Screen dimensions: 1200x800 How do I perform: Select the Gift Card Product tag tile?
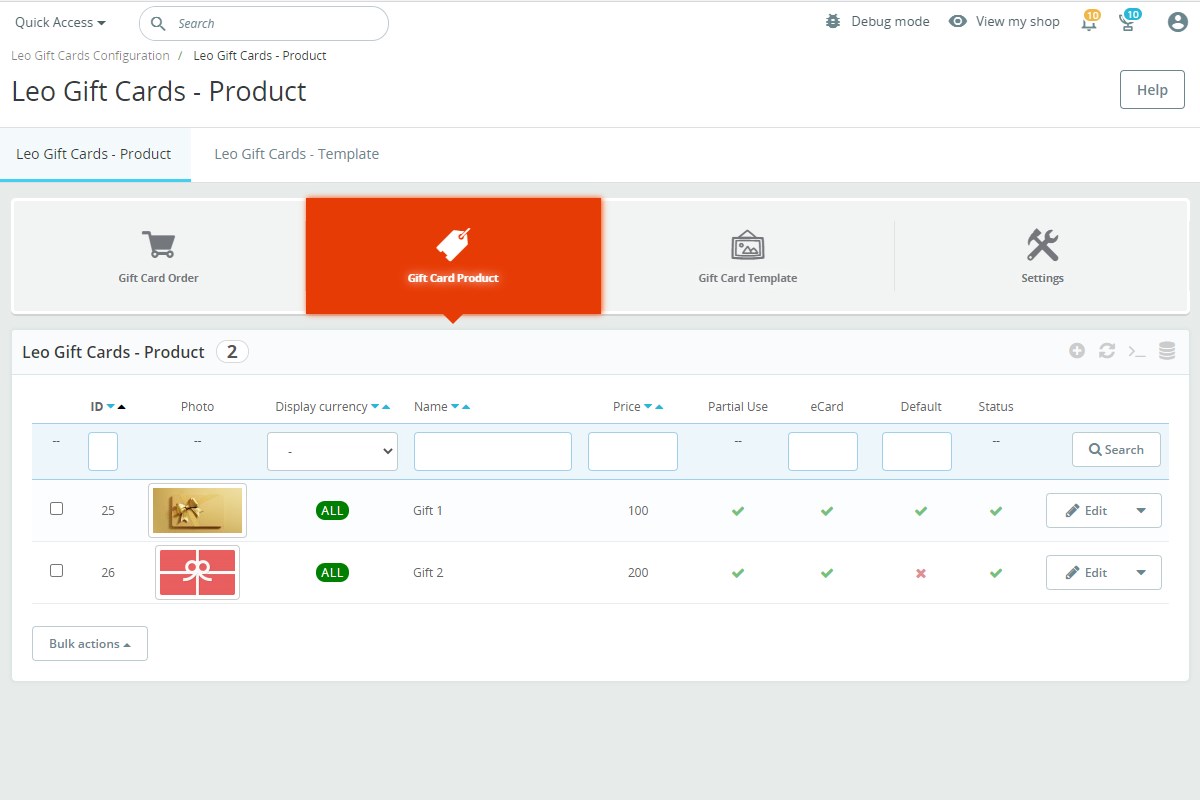pyautogui.click(x=453, y=256)
